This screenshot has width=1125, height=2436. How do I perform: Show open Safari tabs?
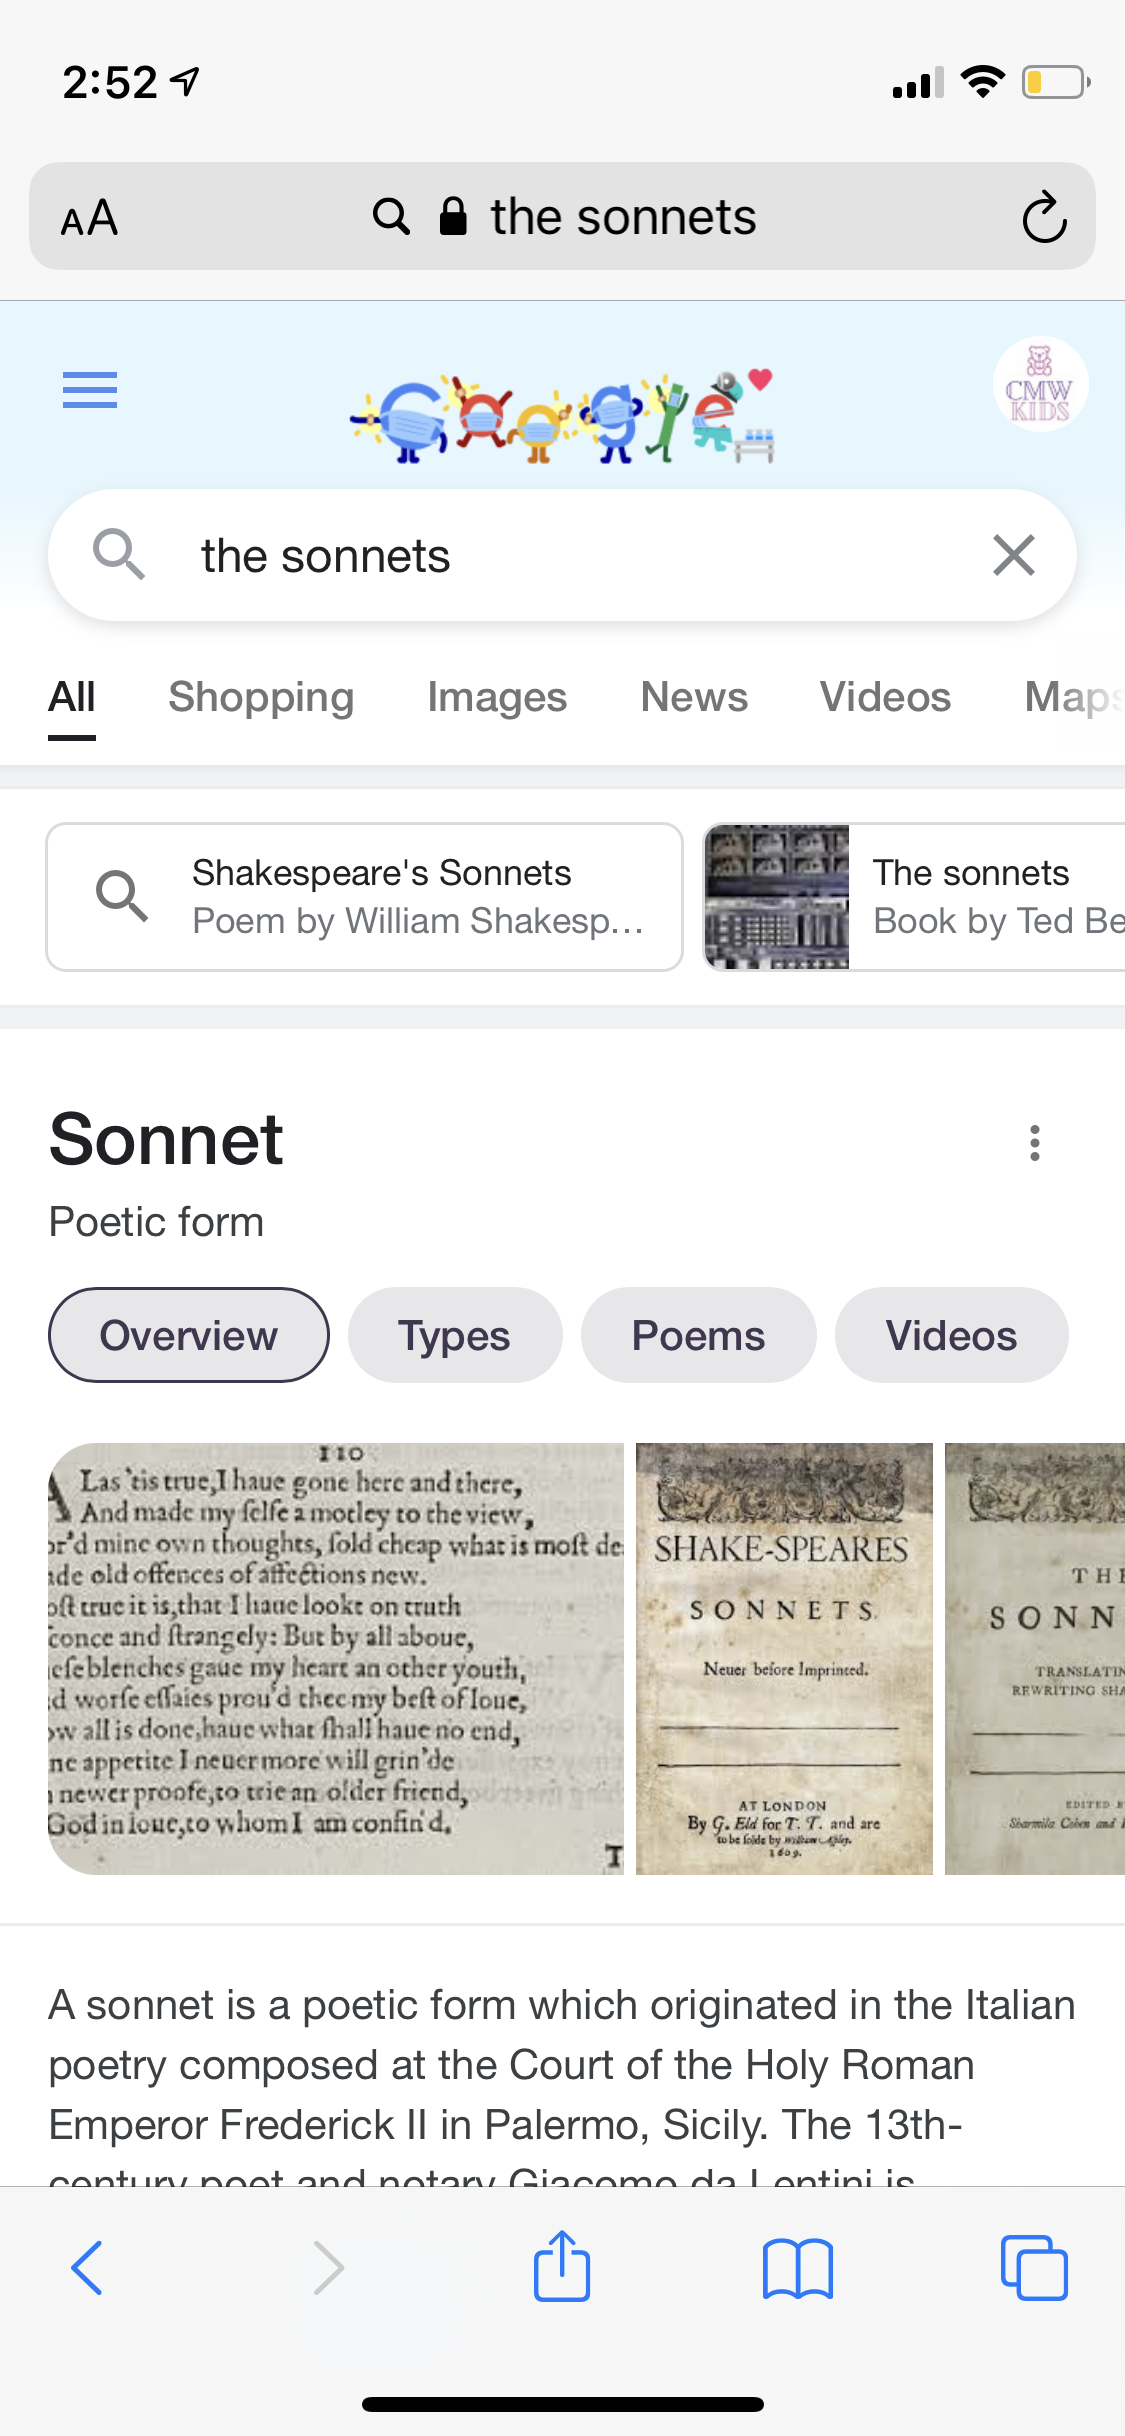(1034, 2267)
